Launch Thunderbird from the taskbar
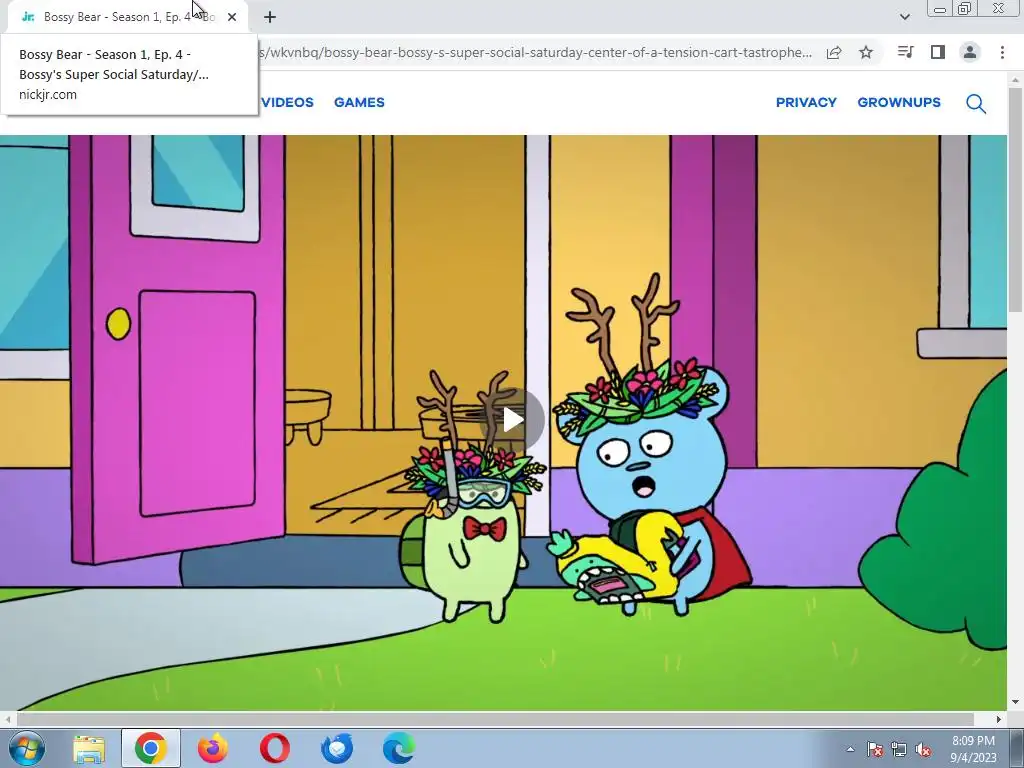The width and height of the screenshot is (1024, 768). pos(337,748)
